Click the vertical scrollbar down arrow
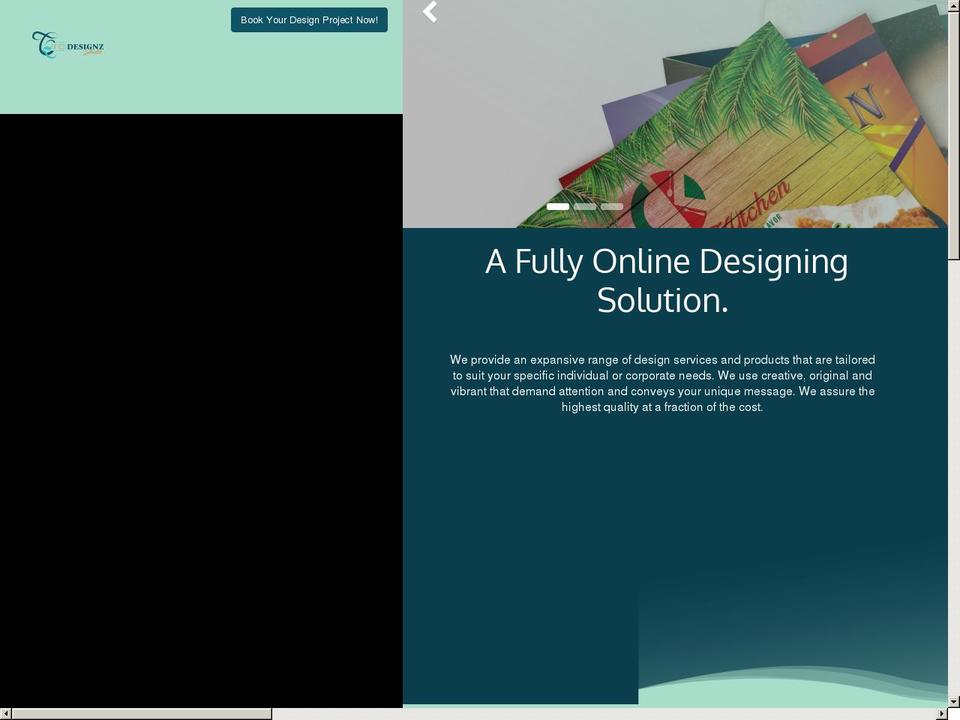Image resolution: width=960 pixels, height=720 pixels. 954,702
